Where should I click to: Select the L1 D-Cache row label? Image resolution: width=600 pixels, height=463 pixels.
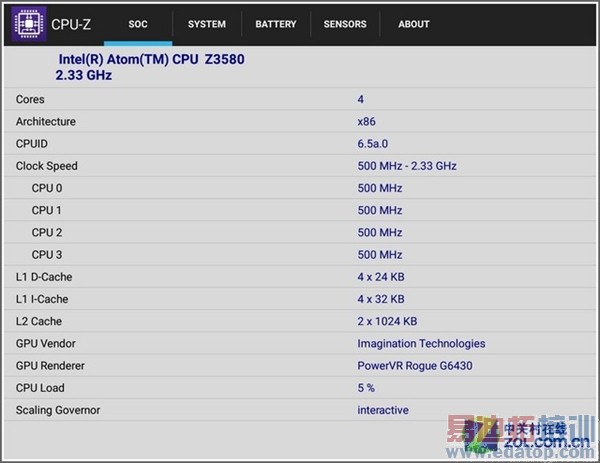click(44, 277)
